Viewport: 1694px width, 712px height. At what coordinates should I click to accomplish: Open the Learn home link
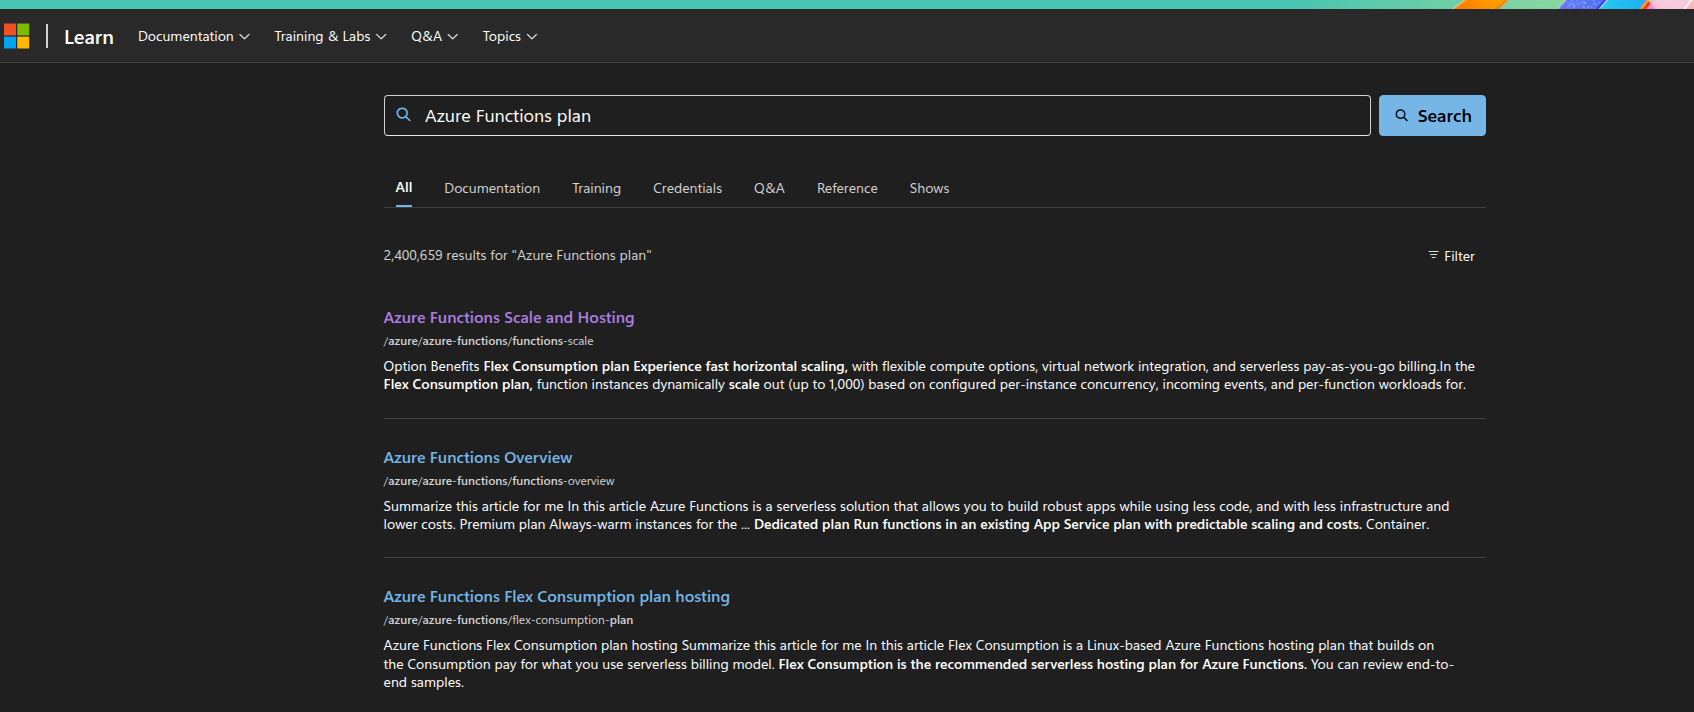pyautogui.click(x=89, y=37)
